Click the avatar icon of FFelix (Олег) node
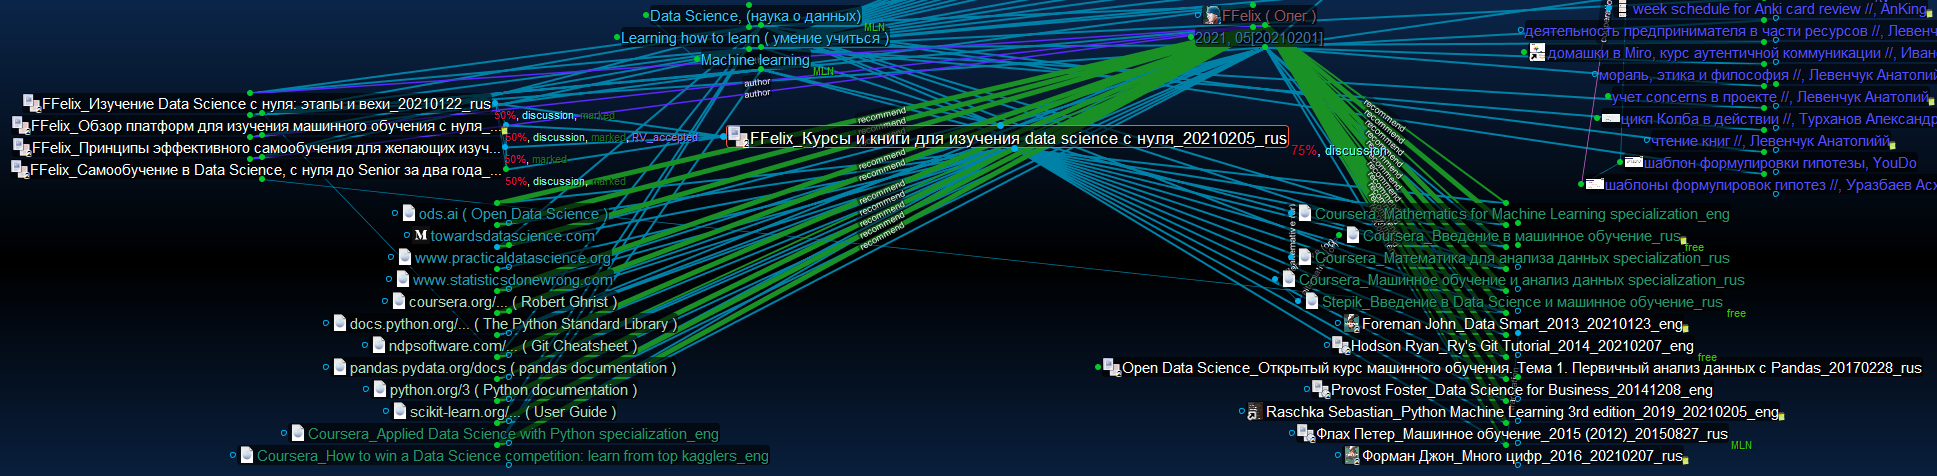Image resolution: width=1937 pixels, height=476 pixels. 1213,15
